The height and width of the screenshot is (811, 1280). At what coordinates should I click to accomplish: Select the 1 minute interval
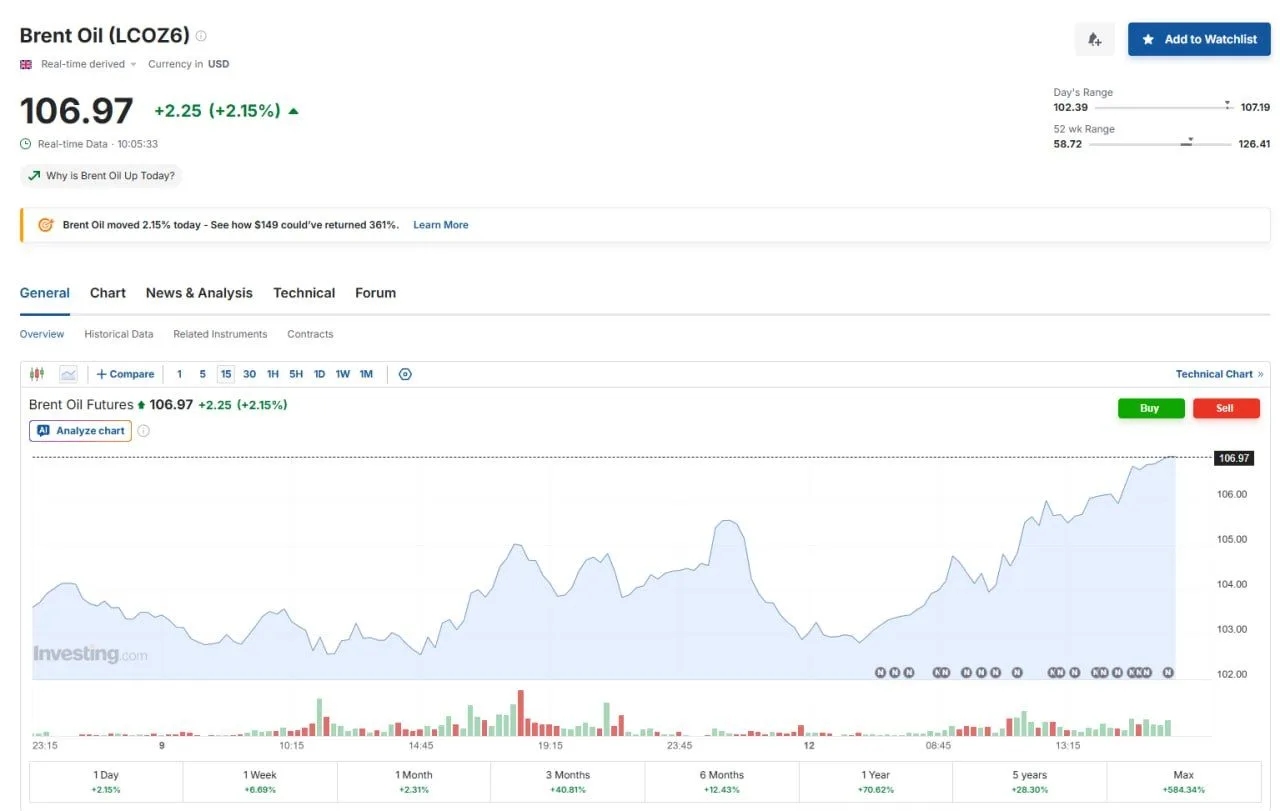[x=179, y=374]
